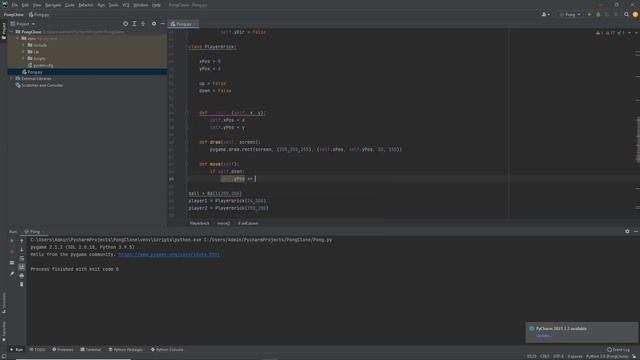640x360 pixels.
Task: Click the Run panel down arrow
Action: pyautogui.click(x=22, y=250)
